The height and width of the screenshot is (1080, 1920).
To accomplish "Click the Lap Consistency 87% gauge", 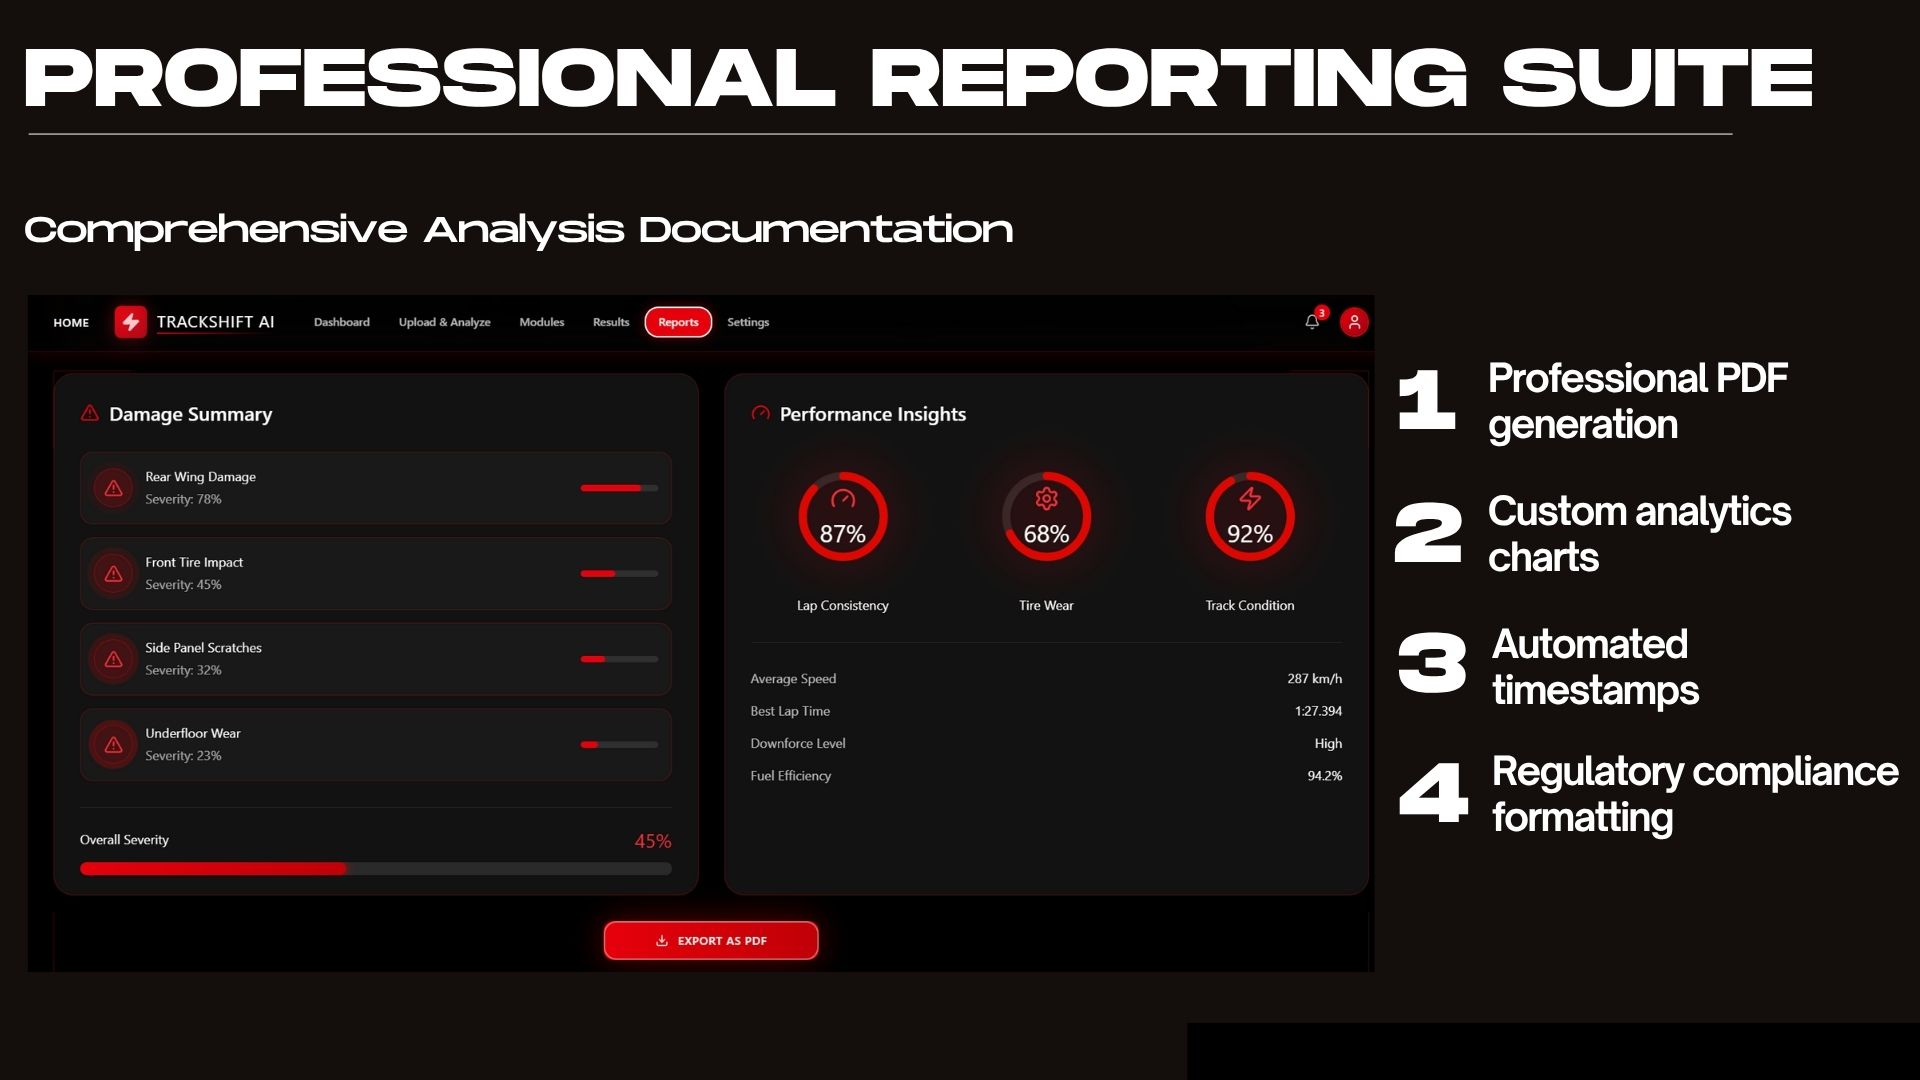I will 842,517.
